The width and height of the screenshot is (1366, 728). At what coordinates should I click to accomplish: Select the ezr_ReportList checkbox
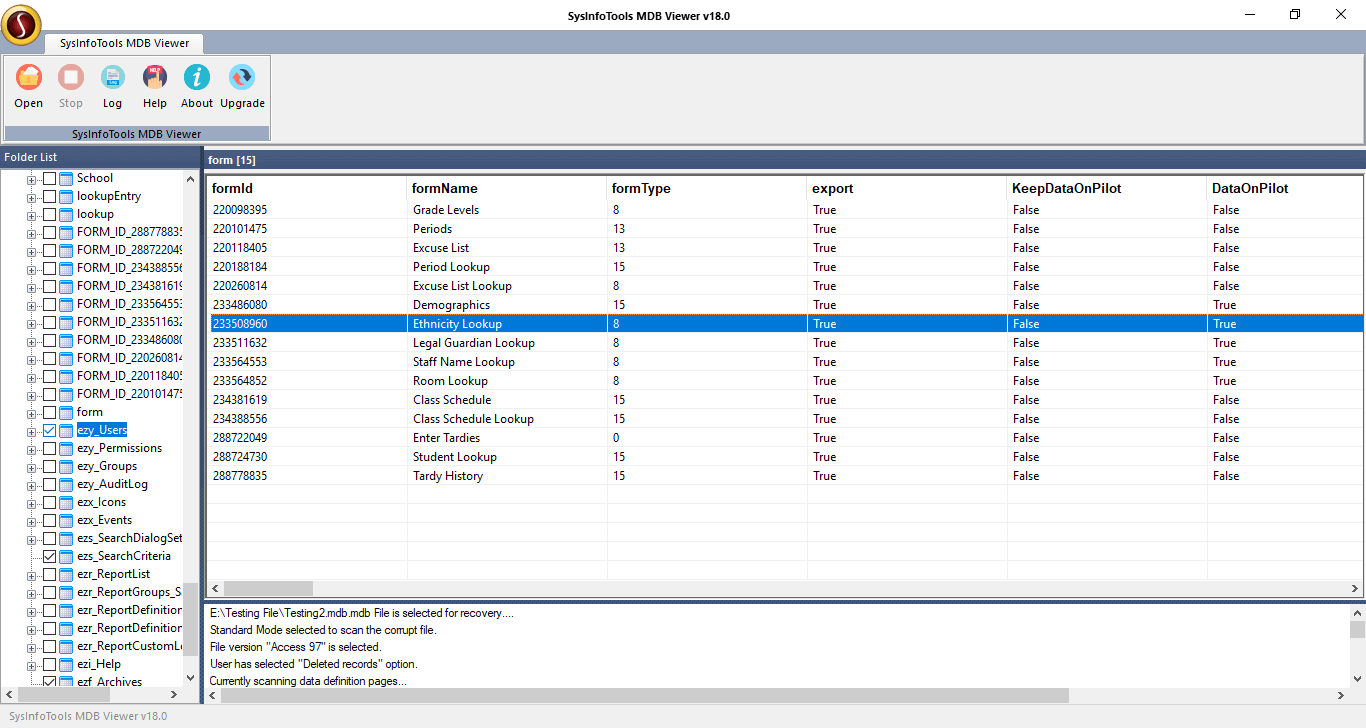(x=49, y=574)
